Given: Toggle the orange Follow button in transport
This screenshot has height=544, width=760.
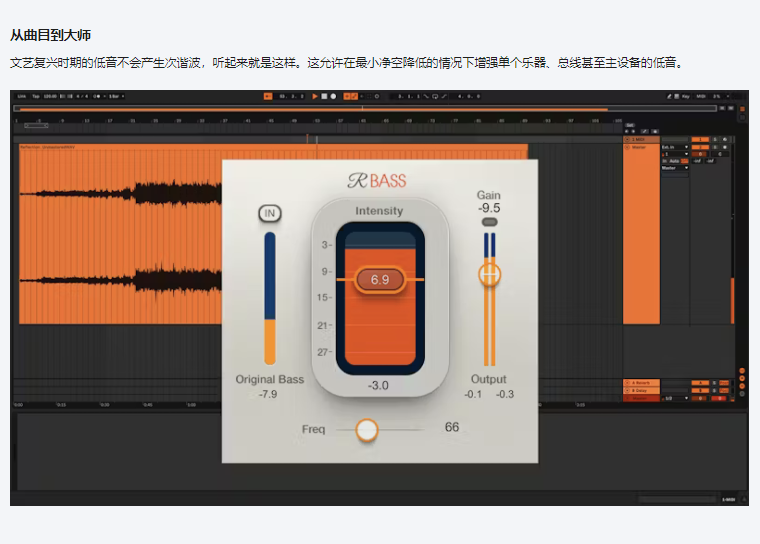Looking at the screenshot, I should point(268,96).
